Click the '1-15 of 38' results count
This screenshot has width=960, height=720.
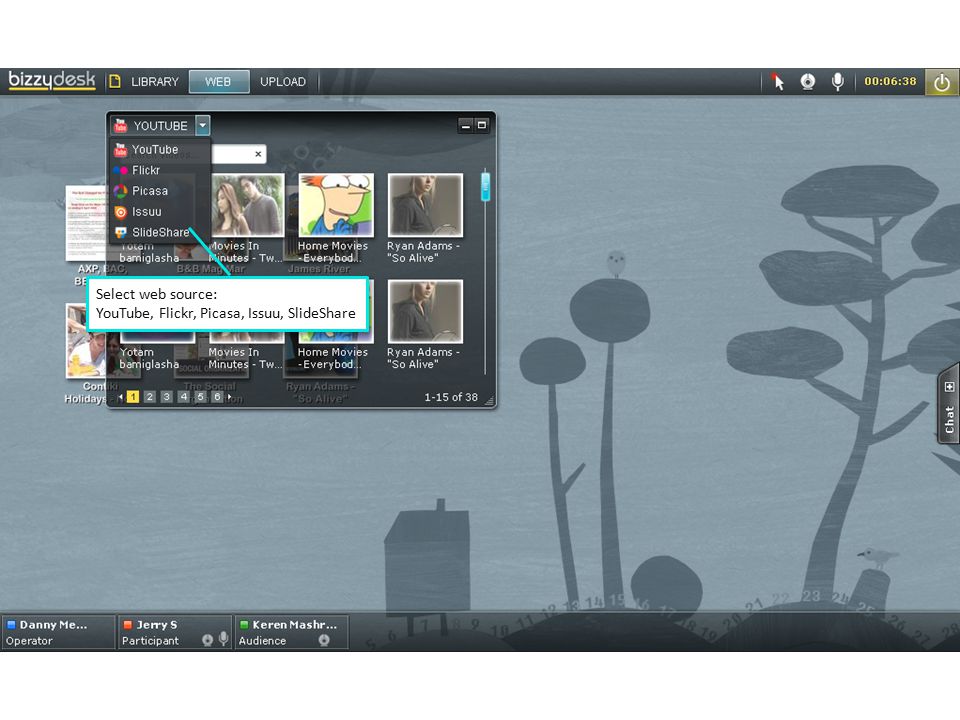pos(451,397)
